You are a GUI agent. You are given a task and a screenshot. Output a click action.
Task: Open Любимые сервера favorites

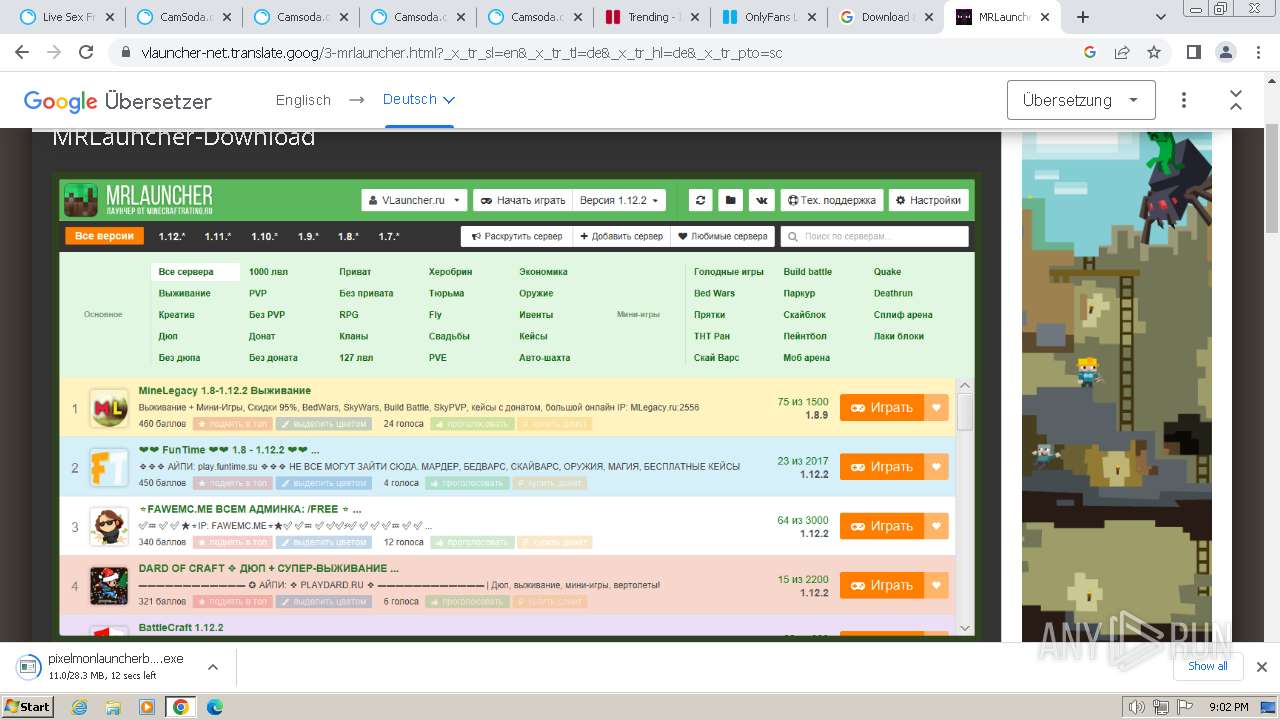[723, 236]
